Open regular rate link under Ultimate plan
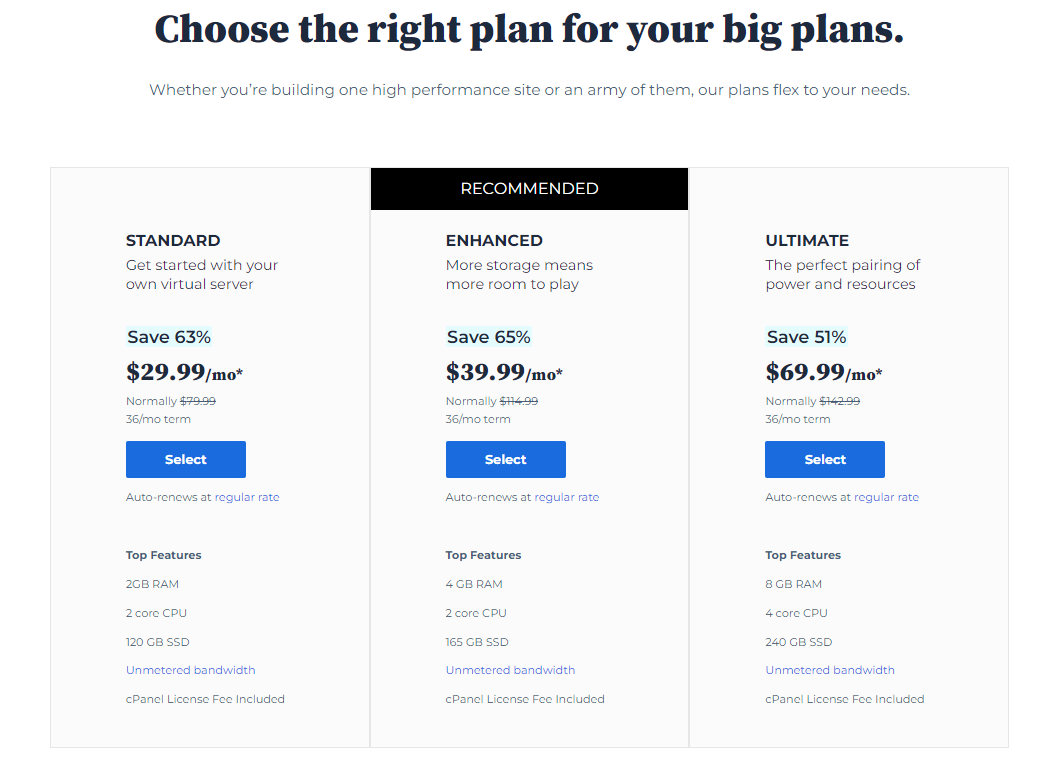The image size is (1060, 776). pyautogui.click(x=886, y=498)
